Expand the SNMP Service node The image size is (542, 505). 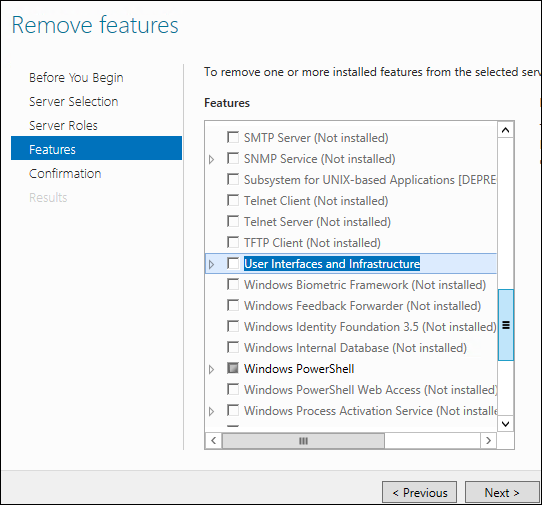click(212, 159)
